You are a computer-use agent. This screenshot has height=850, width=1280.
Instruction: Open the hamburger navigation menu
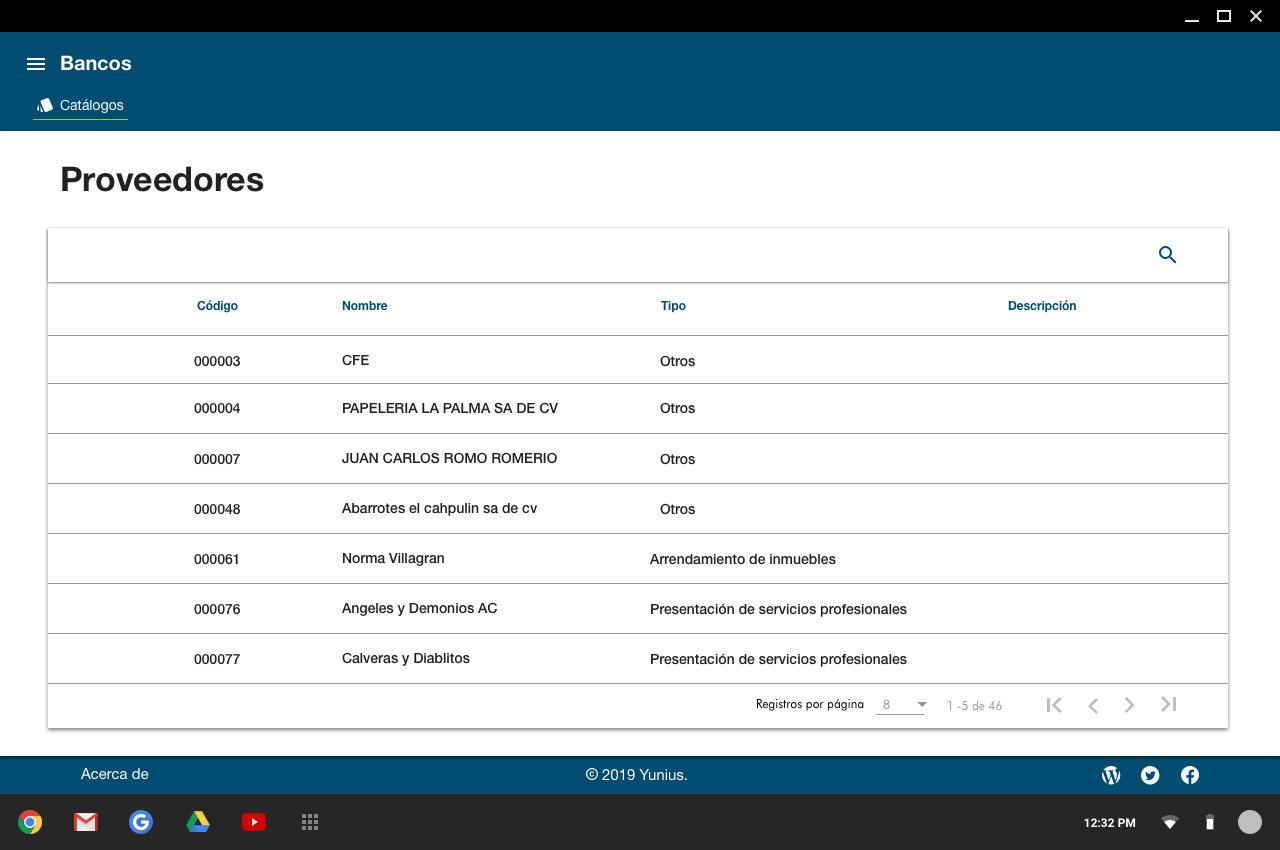tap(36, 64)
